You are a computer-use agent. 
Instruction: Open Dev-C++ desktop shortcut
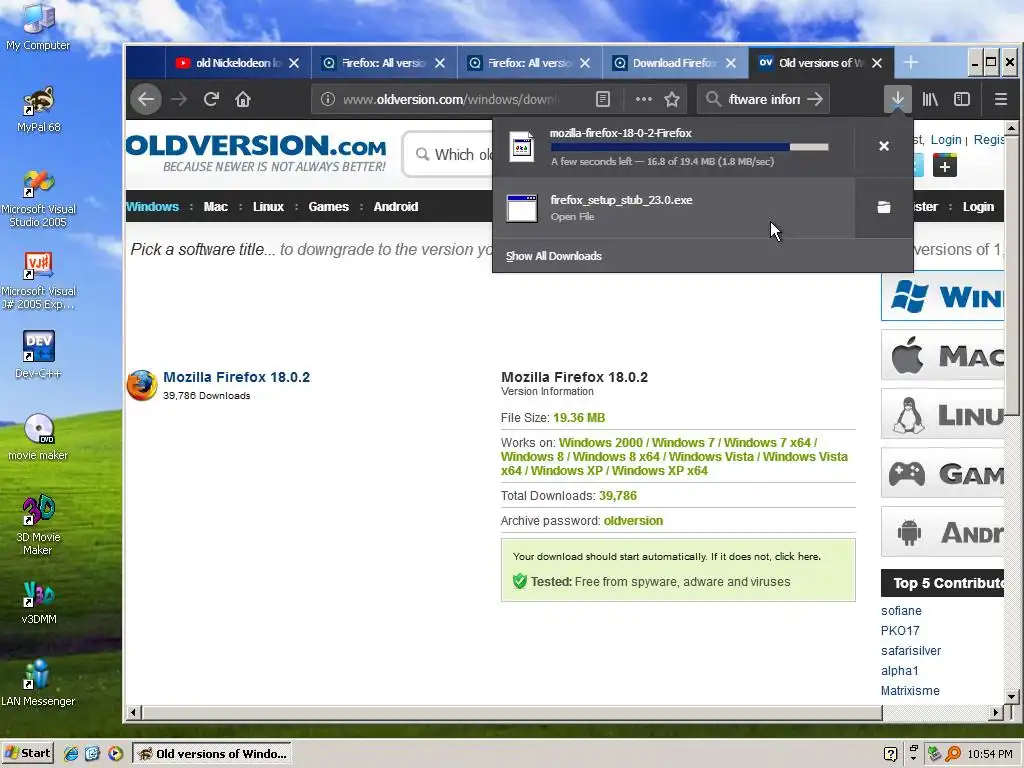tap(39, 355)
